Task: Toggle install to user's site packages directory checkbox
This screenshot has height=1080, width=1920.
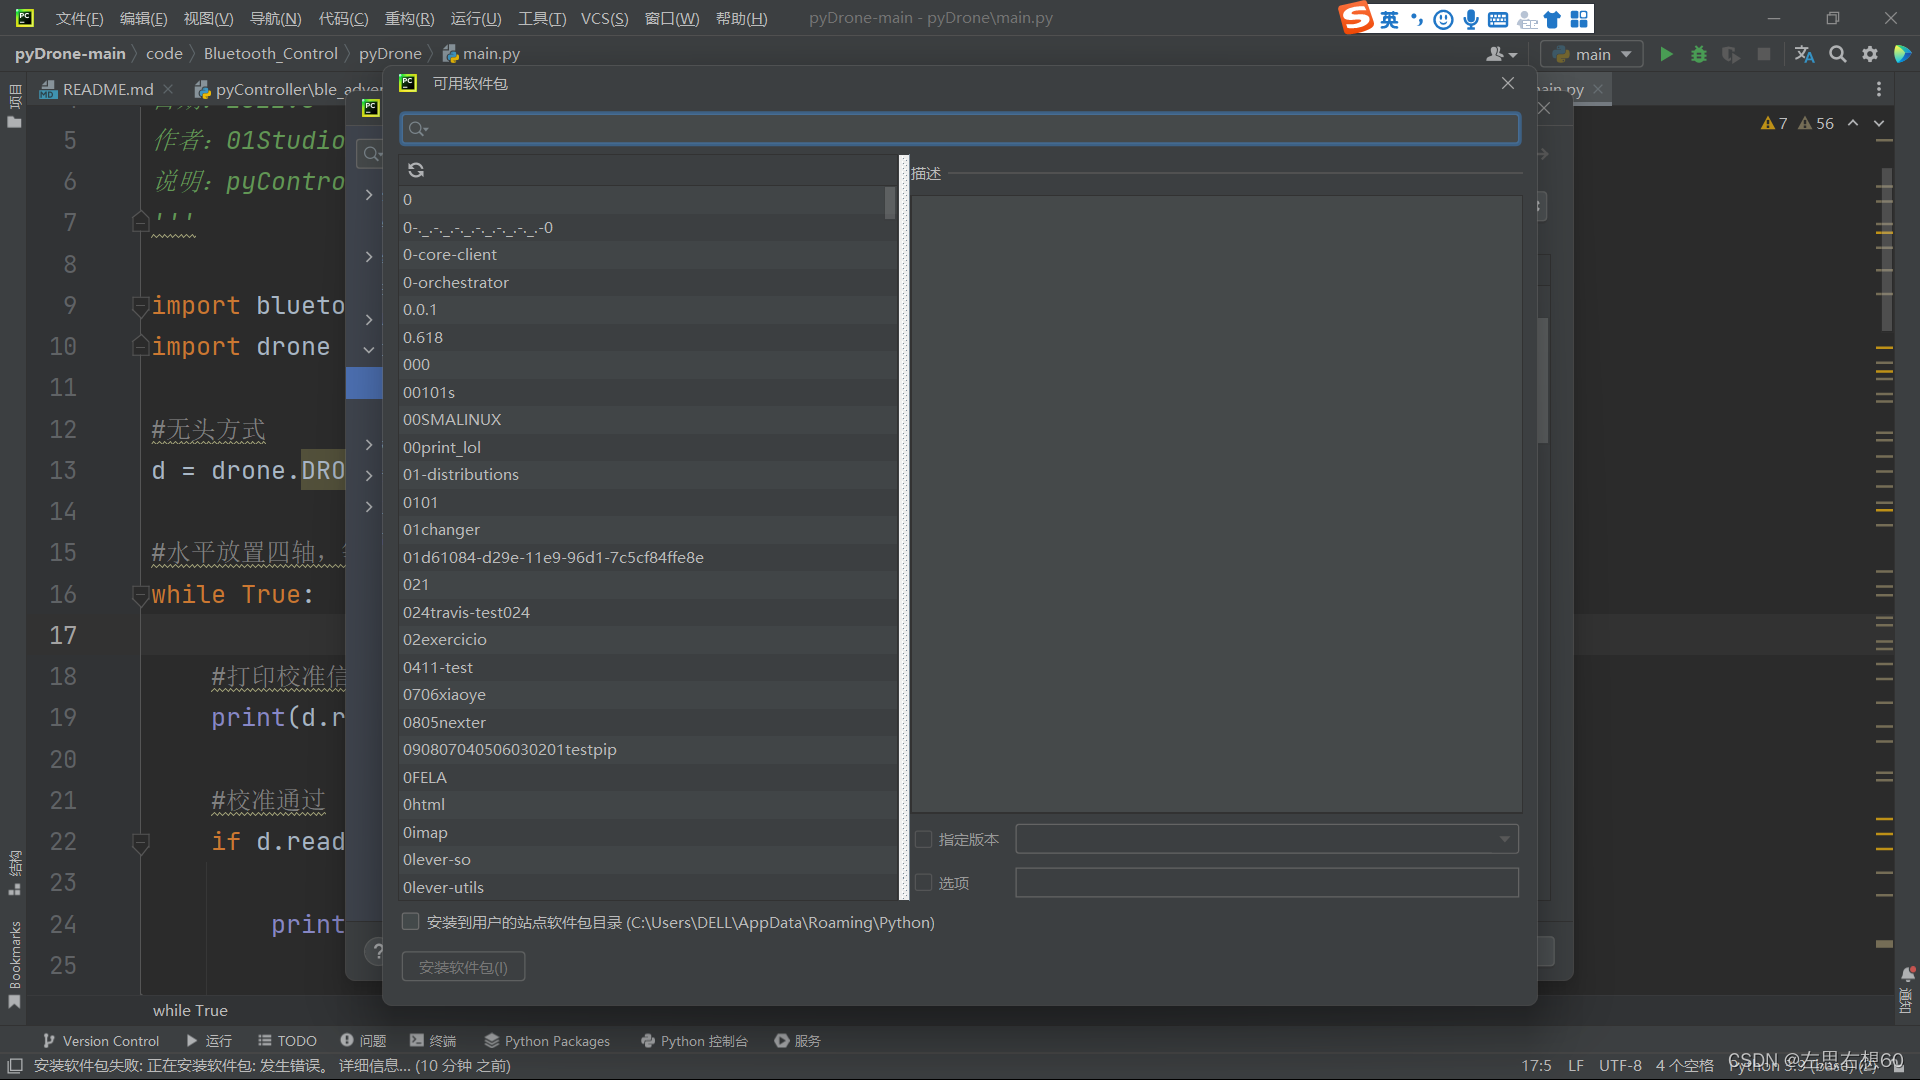Action: point(410,922)
